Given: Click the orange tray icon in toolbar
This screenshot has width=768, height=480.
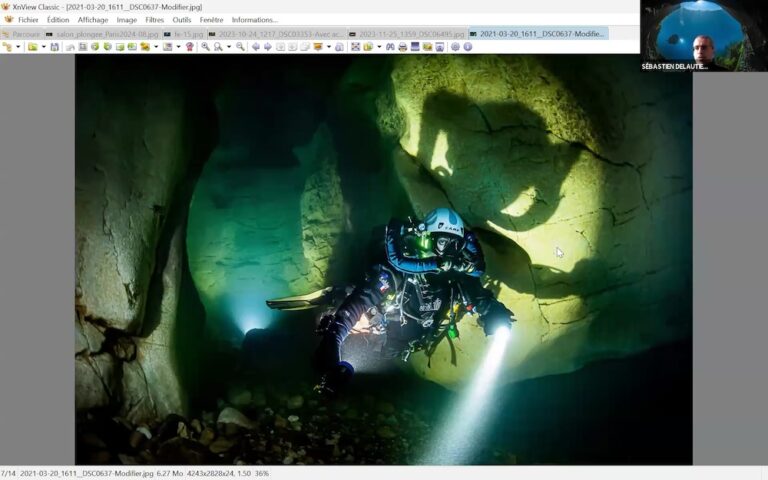Looking at the screenshot, I should pyautogui.click(x=318, y=47).
